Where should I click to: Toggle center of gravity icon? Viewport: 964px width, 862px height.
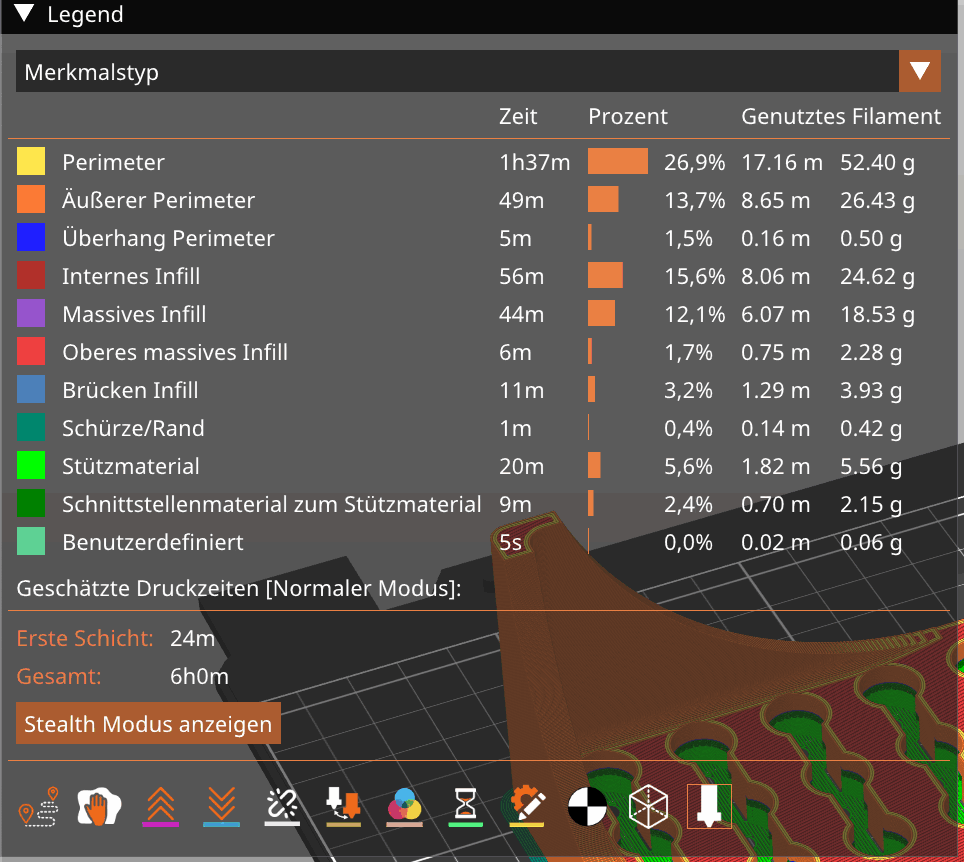(587, 806)
